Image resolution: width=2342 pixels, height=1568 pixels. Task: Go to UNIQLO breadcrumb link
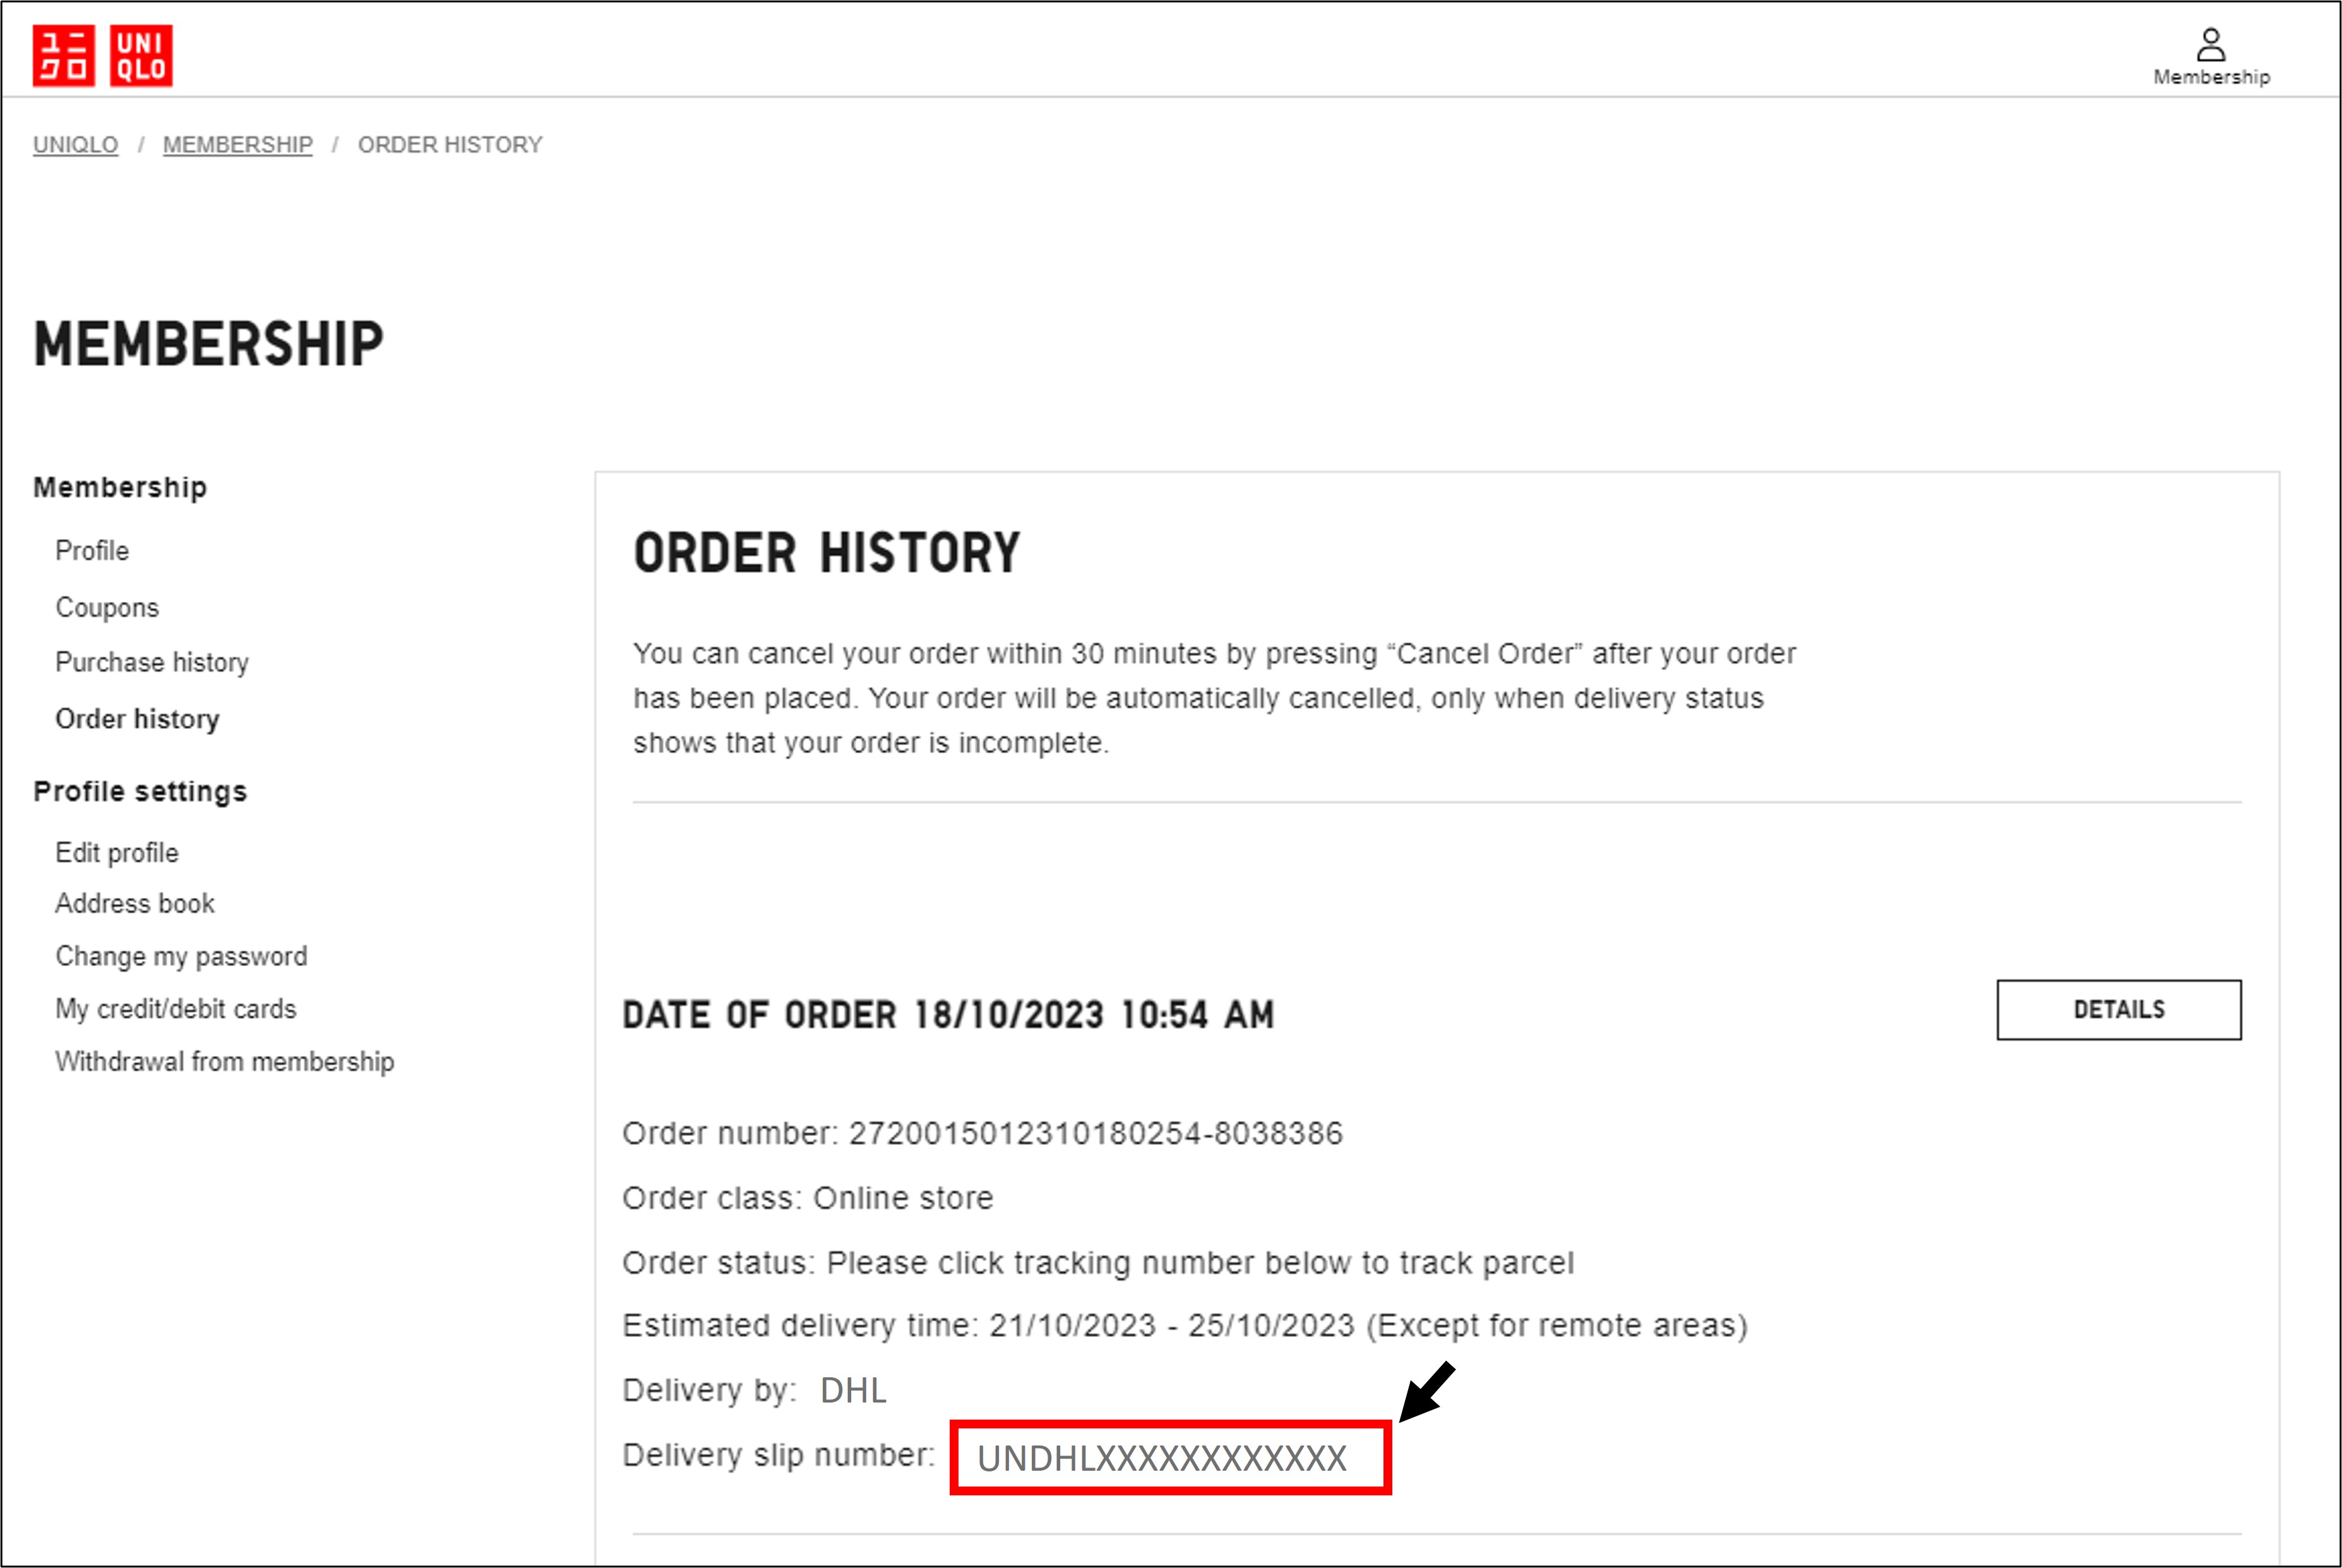pyautogui.click(x=75, y=145)
